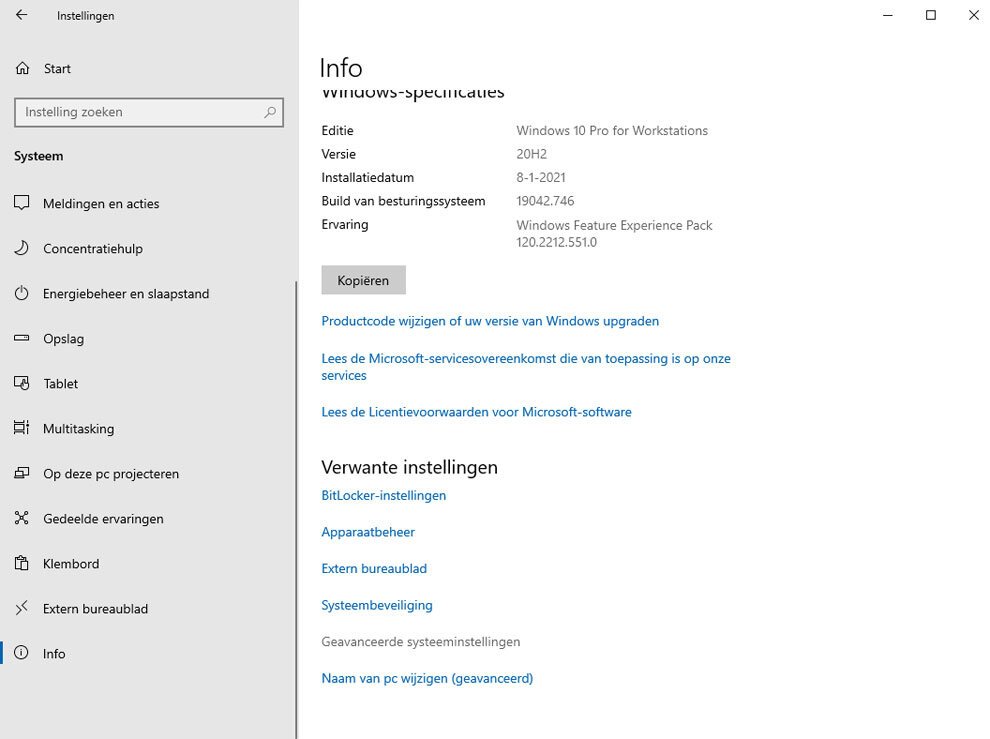Click the Energiebeheer power icon
990x739 pixels.
point(21,293)
